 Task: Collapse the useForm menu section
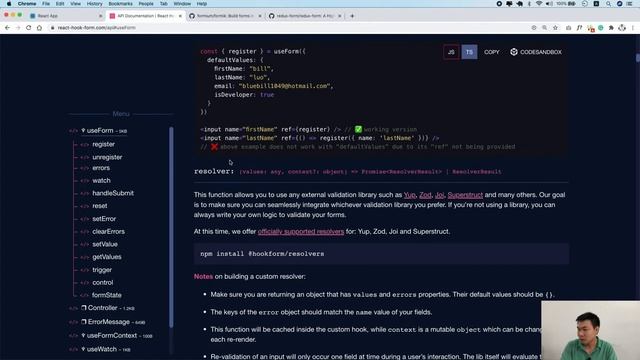pos(104,131)
